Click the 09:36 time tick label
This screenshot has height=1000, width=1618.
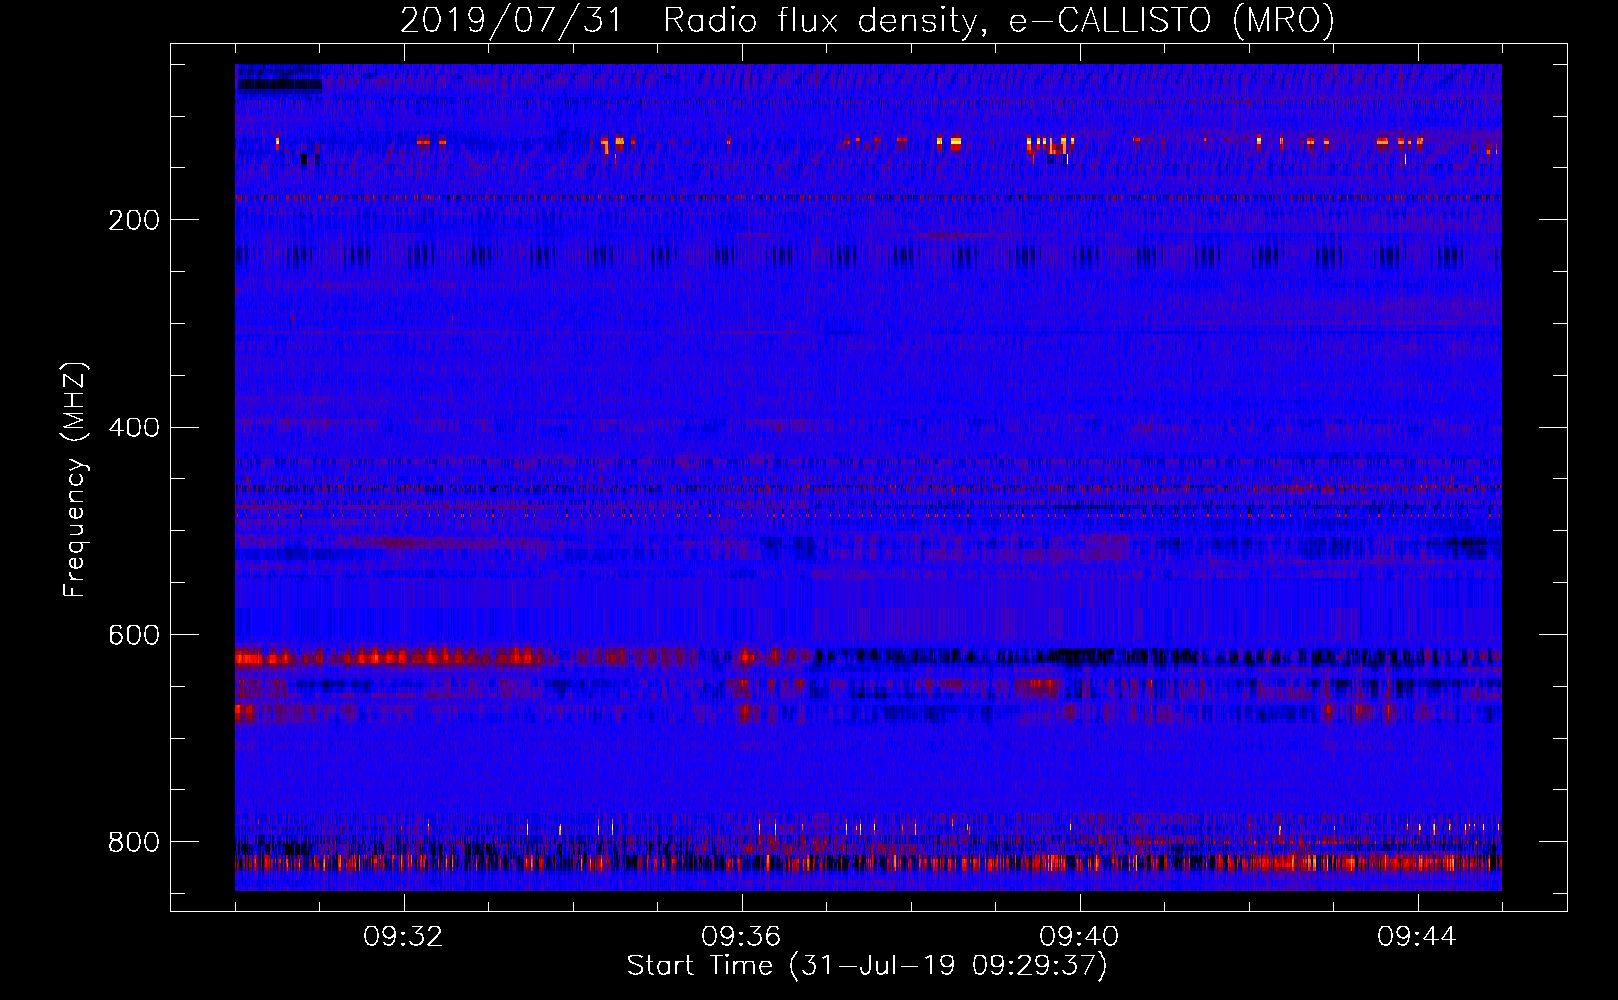pos(741,937)
